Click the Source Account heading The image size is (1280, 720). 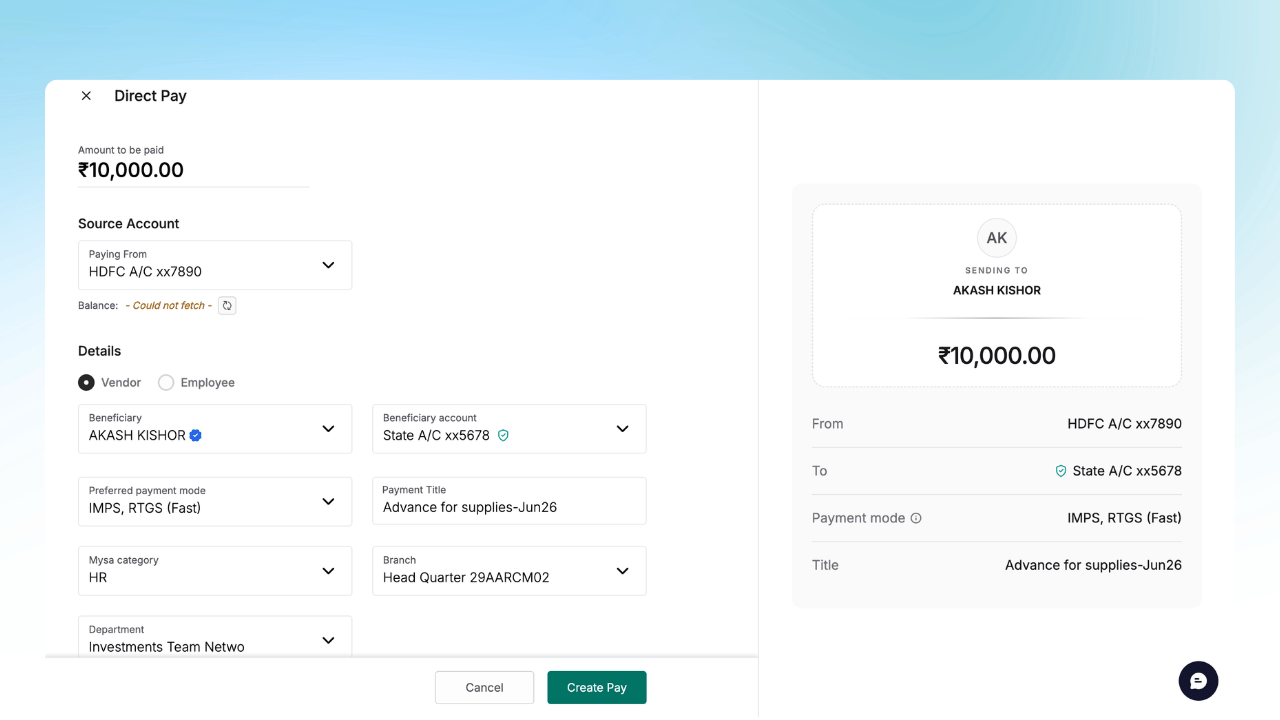click(x=129, y=224)
